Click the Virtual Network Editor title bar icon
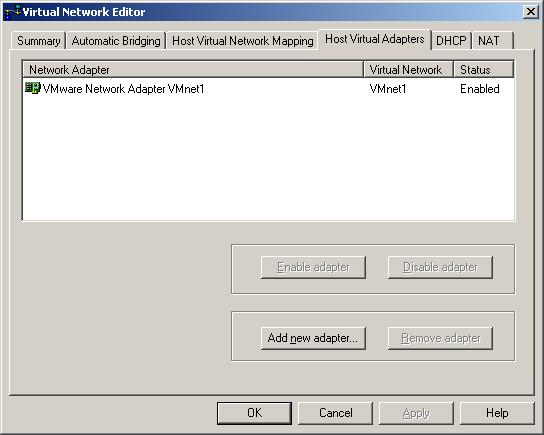544x435 pixels. [13, 12]
